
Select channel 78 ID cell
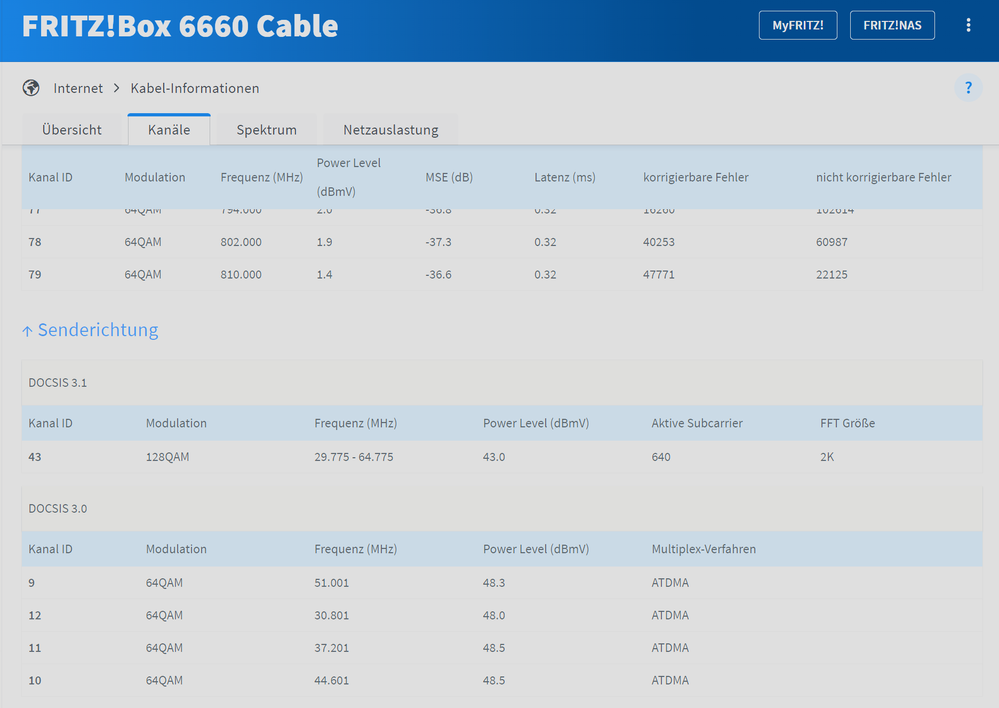click(x=35, y=242)
